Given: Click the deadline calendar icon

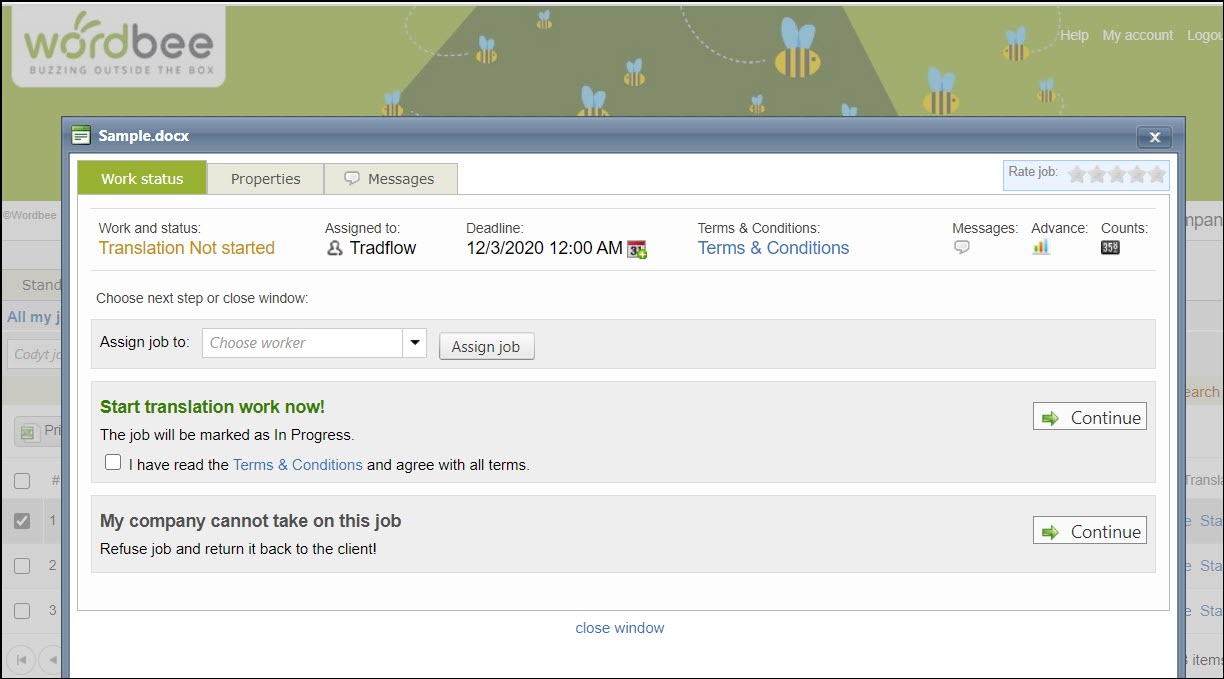Looking at the screenshot, I should (x=637, y=249).
